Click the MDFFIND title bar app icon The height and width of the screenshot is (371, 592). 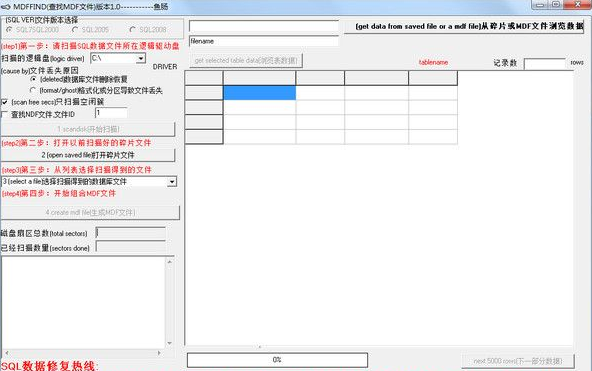coord(6,7)
